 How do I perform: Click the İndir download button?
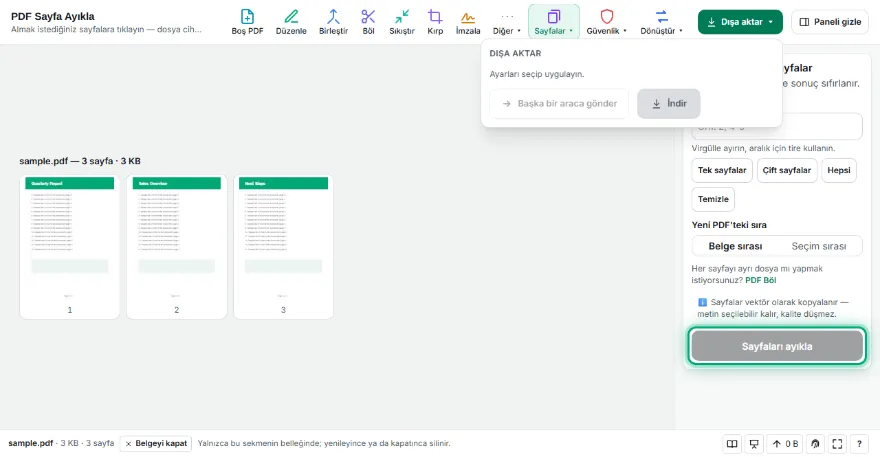tap(668, 103)
